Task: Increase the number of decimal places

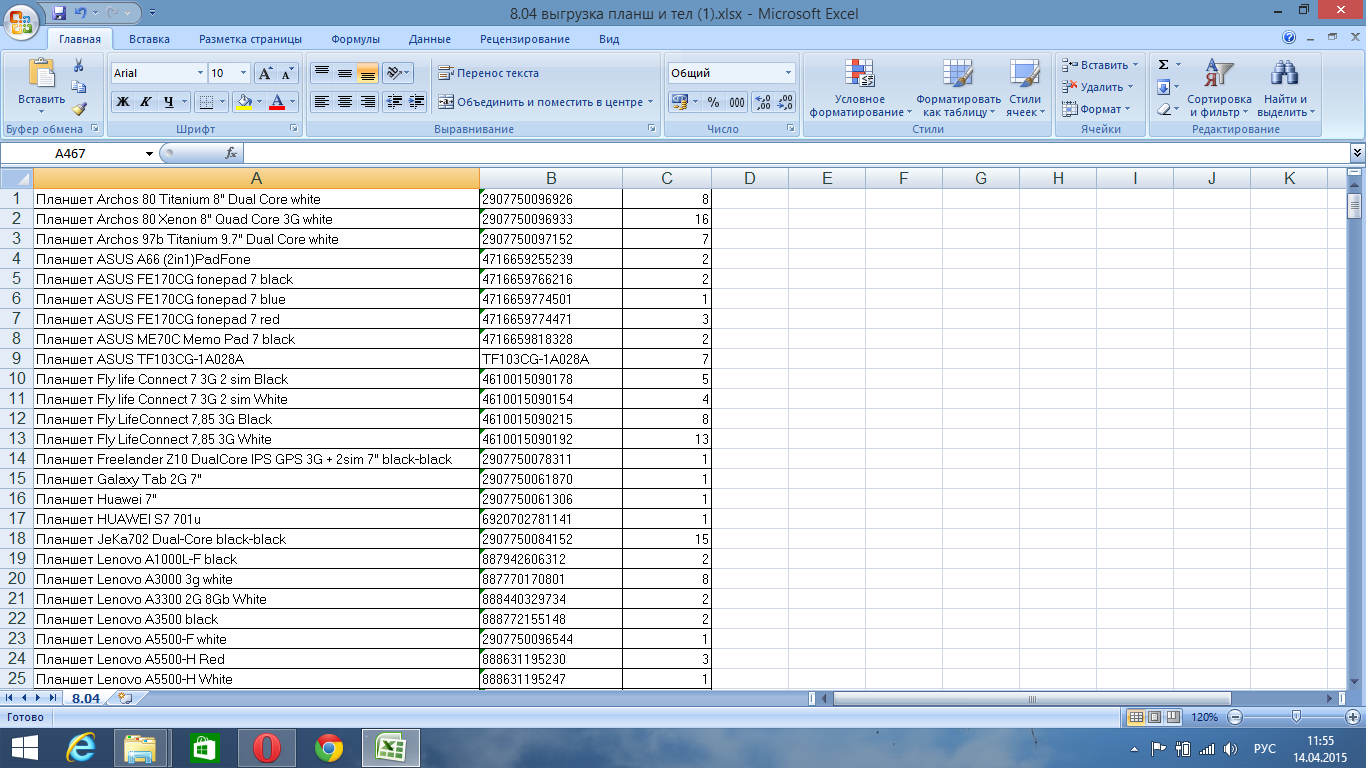Action: [x=762, y=102]
